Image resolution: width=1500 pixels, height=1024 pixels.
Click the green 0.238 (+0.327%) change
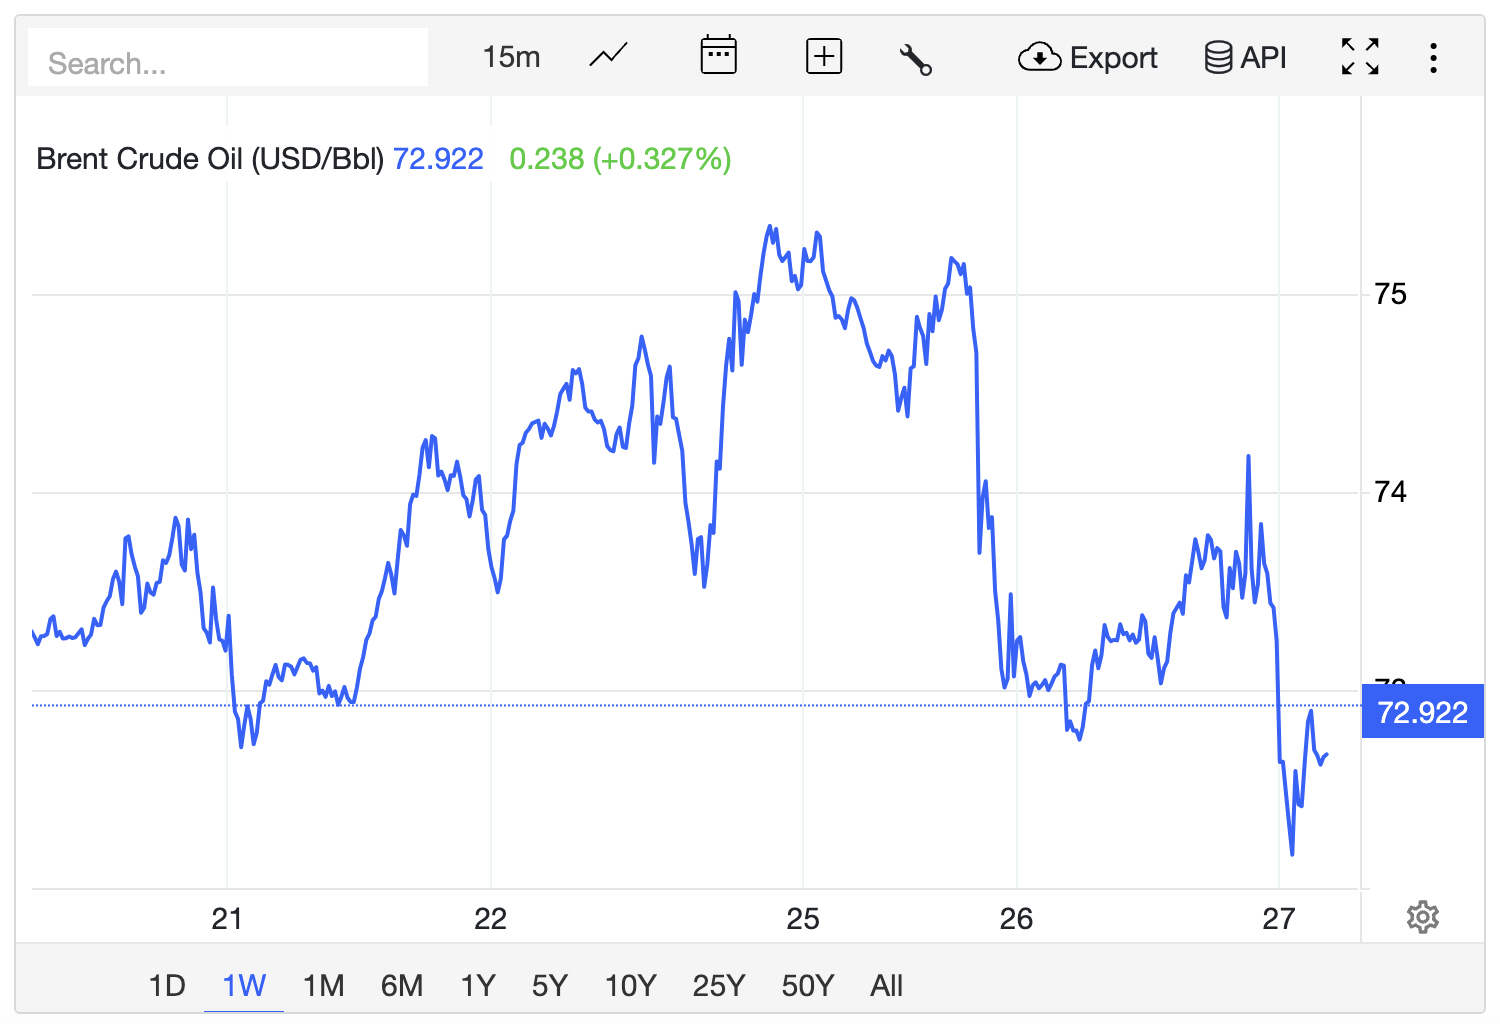620,159
